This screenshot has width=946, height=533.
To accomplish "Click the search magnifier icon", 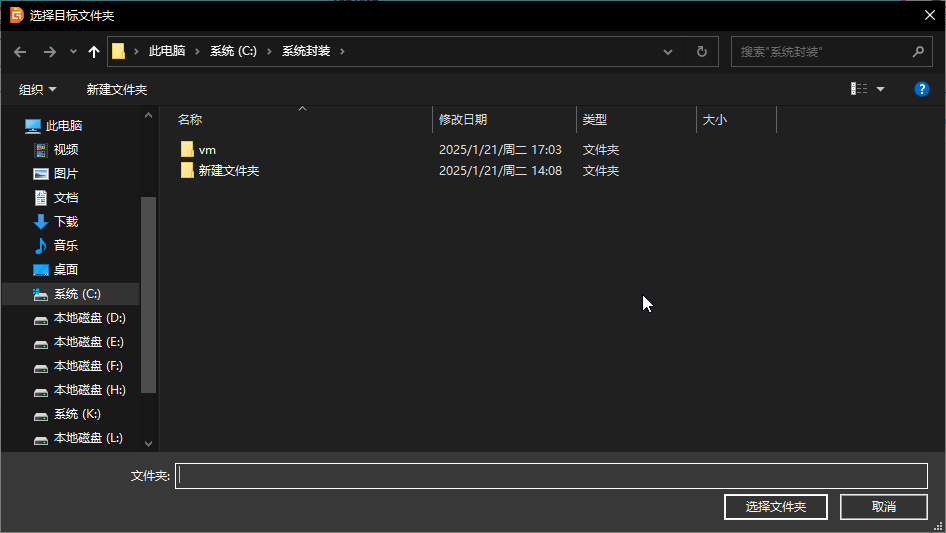I will (918, 52).
